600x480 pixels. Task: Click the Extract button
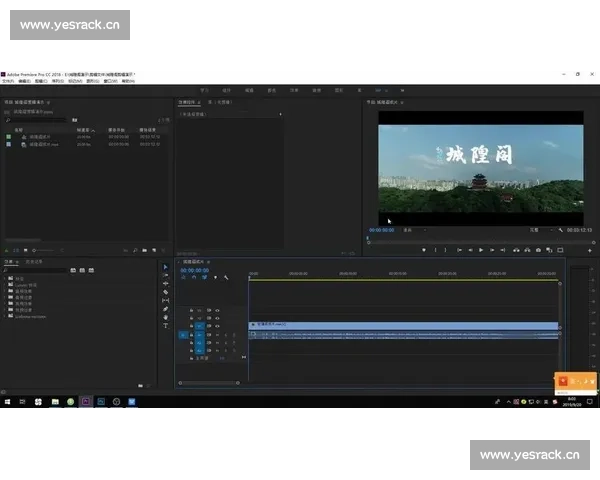[x=527, y=250]
